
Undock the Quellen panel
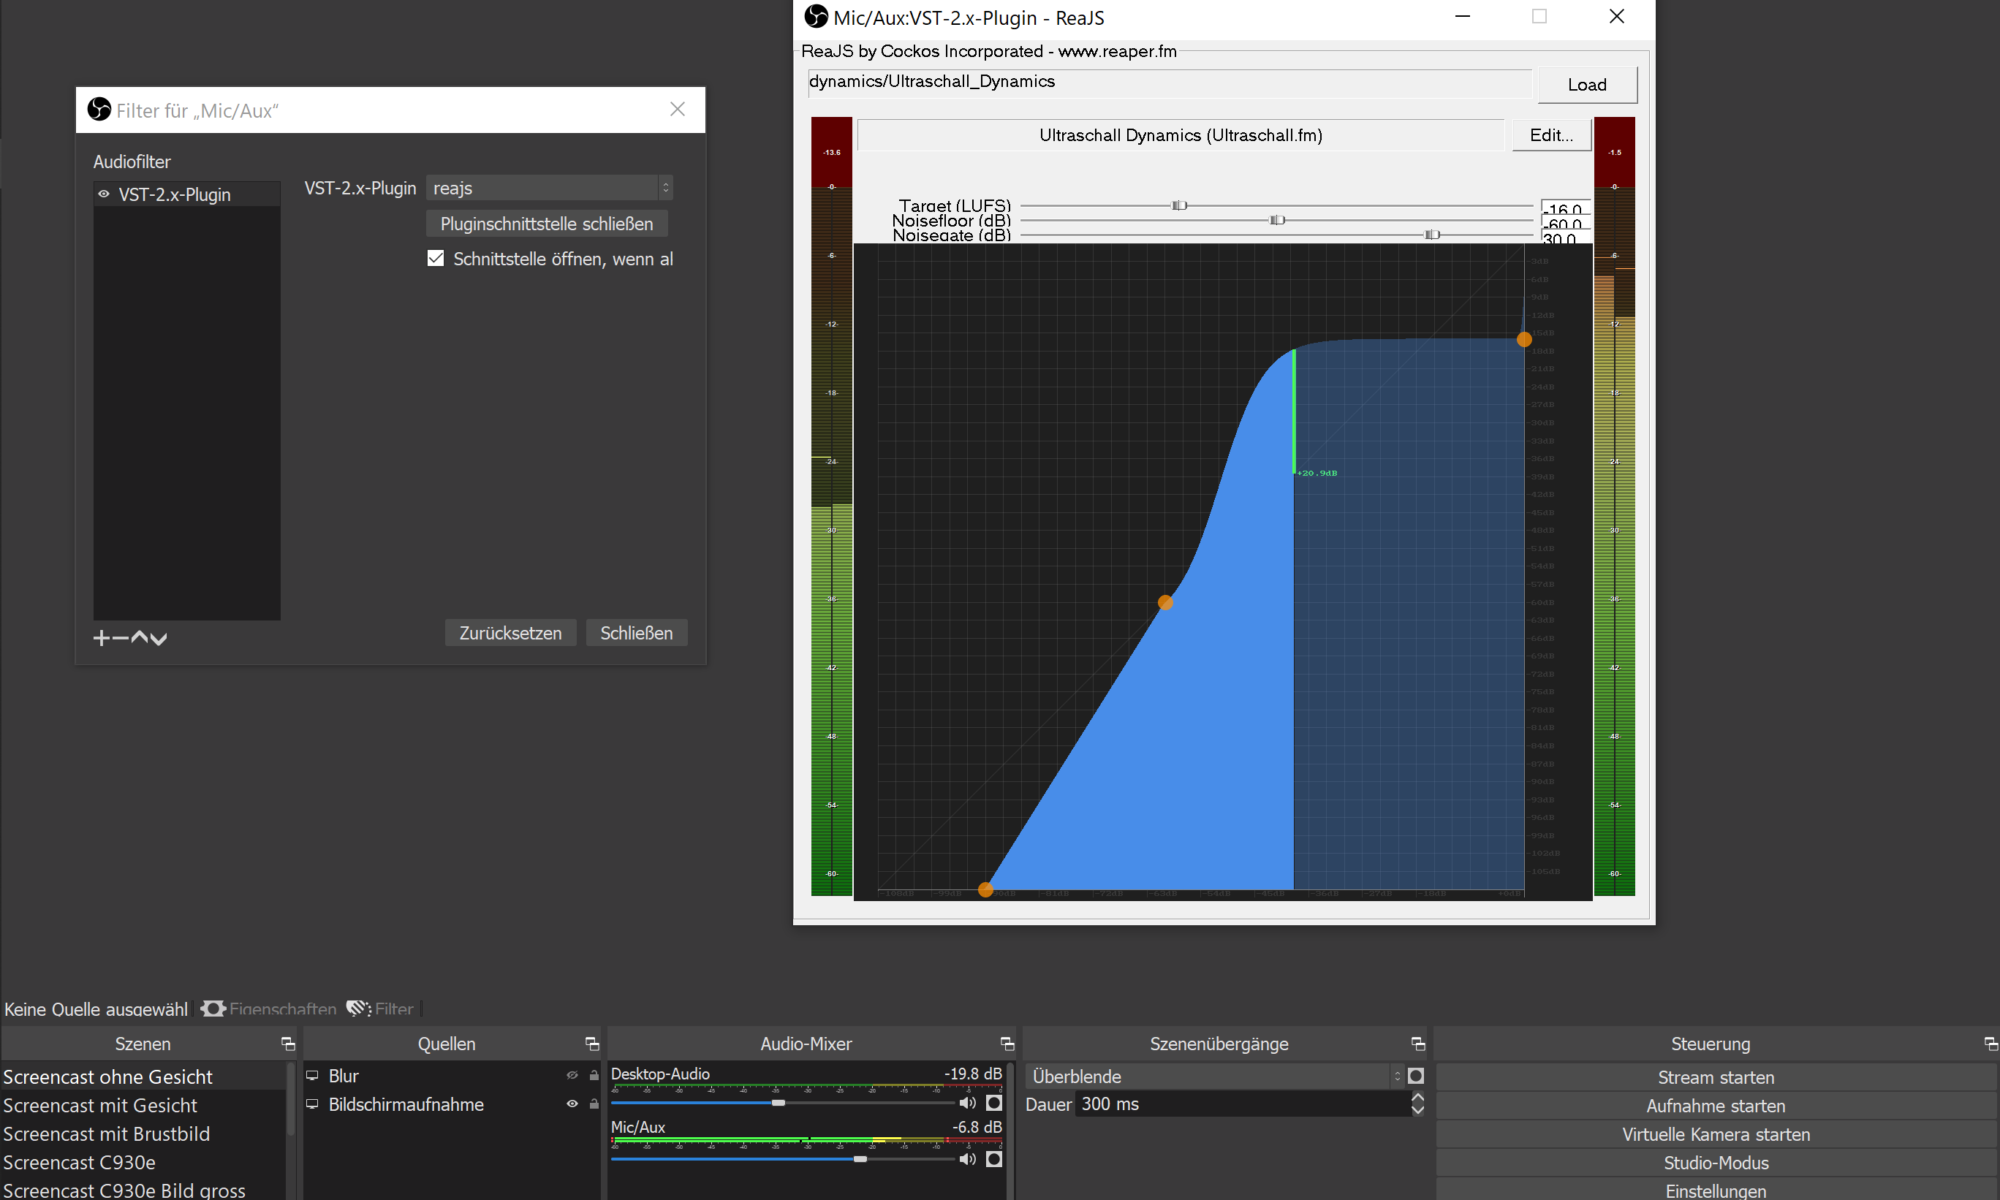point(592,1044)
